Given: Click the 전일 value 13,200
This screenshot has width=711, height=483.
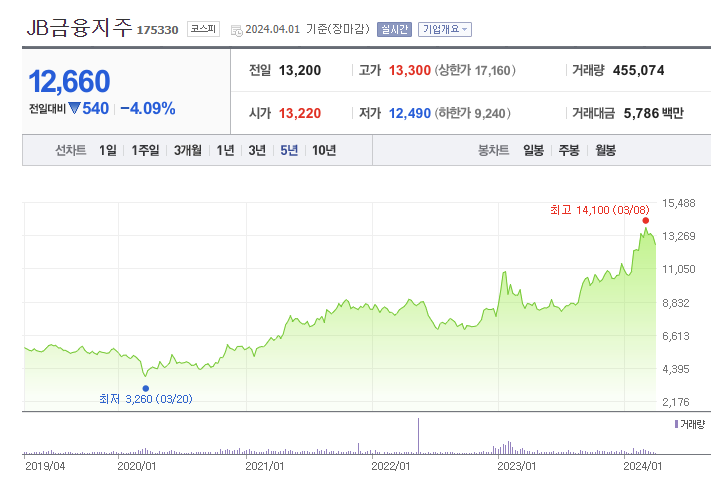Looking at the screenshot, I should click(x=300, y=70).
